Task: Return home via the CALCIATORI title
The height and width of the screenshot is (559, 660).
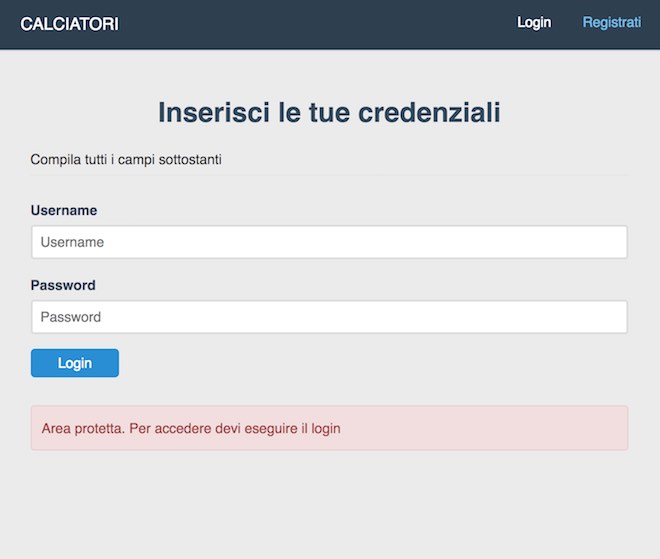Action: click(x=69, y=23)
